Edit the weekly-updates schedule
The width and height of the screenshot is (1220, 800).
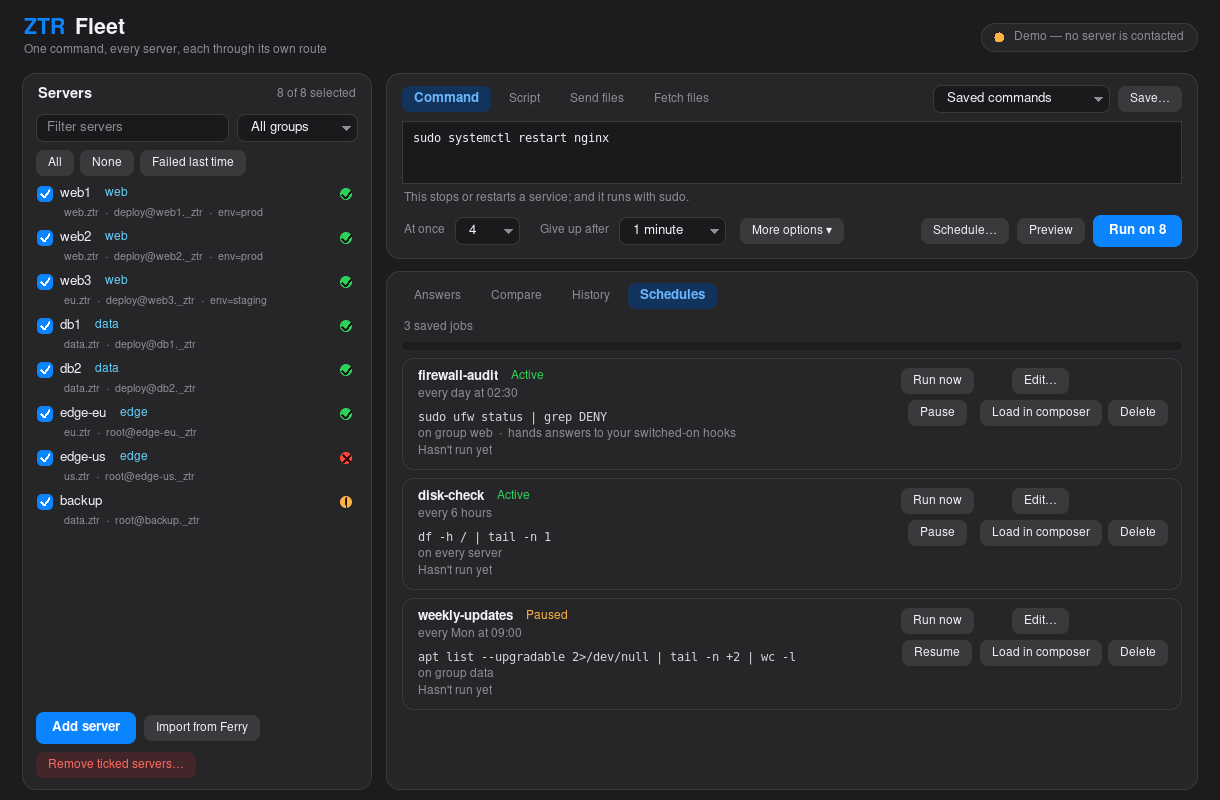pyautogui.click(x=1040, y=621)
